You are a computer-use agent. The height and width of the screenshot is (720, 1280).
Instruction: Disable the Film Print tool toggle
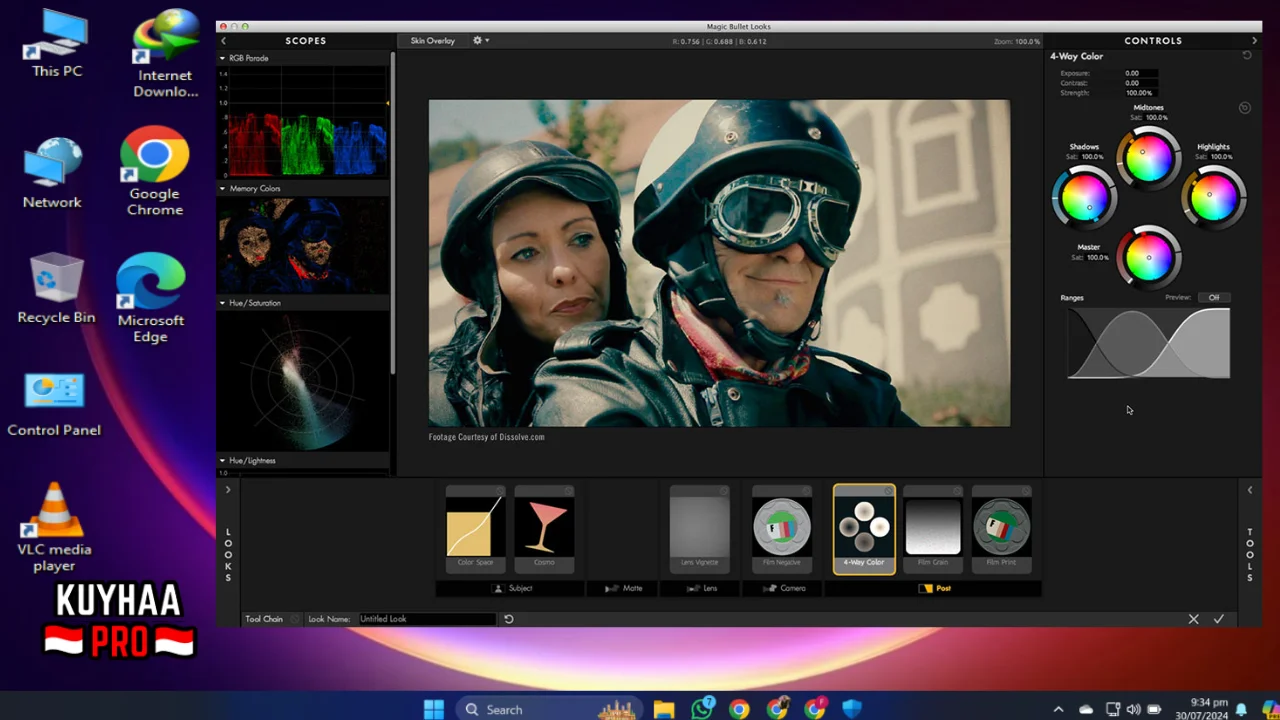coord(1025,491)
